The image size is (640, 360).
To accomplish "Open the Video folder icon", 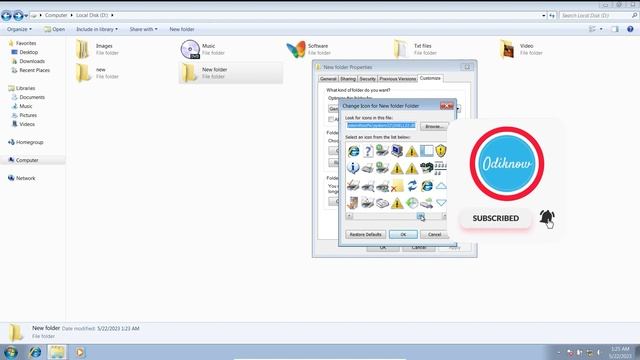I will [507, 49].
